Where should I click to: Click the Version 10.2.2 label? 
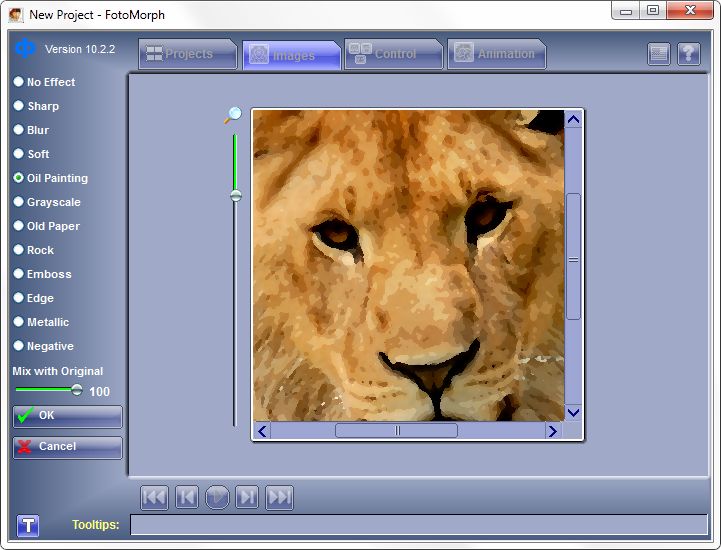click(x=80, y=49)
